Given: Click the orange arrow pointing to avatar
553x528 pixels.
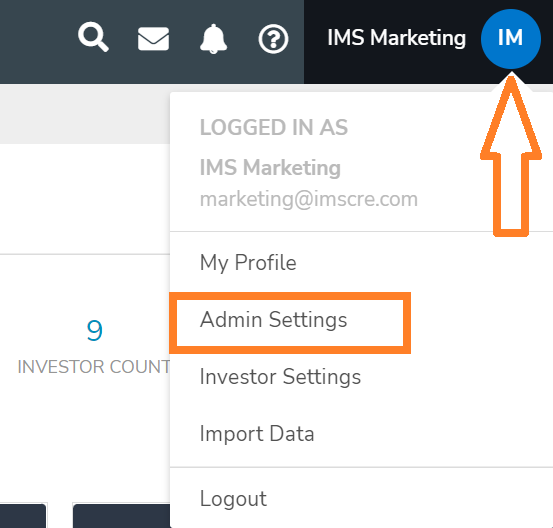Looking at the screenshot, I should coord(511,155).
